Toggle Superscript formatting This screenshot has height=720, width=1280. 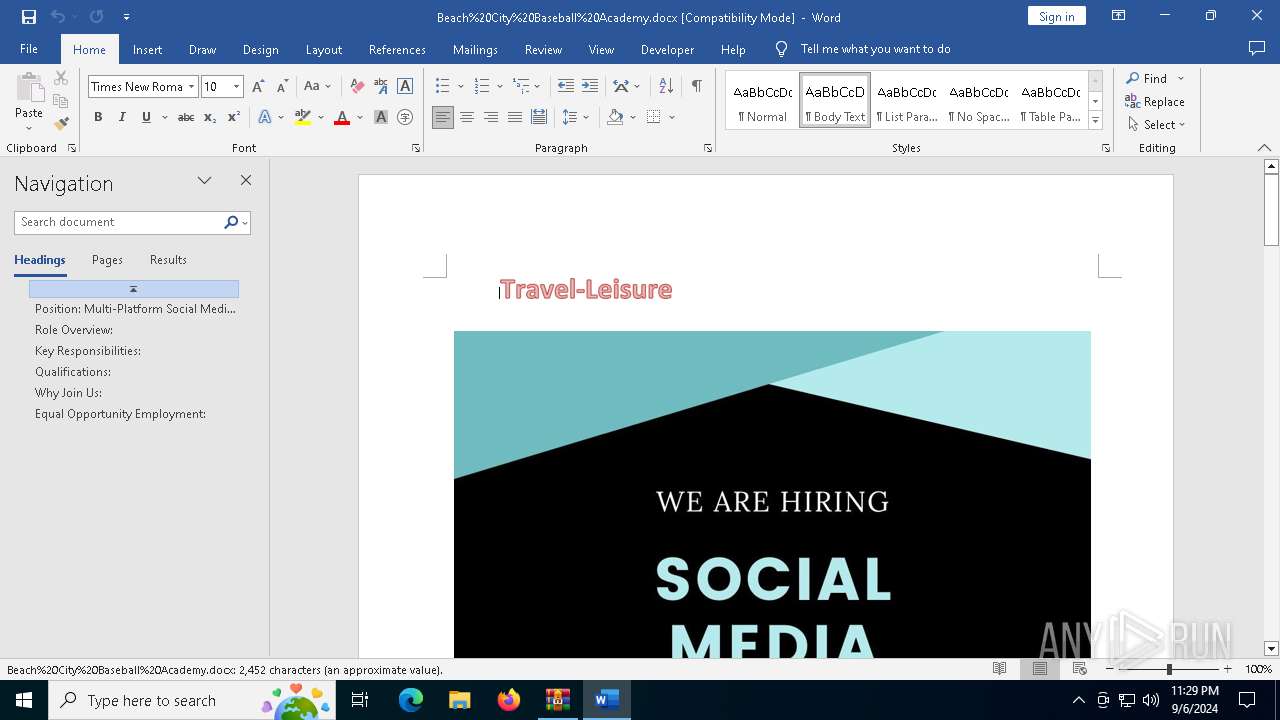click(234, 117)
